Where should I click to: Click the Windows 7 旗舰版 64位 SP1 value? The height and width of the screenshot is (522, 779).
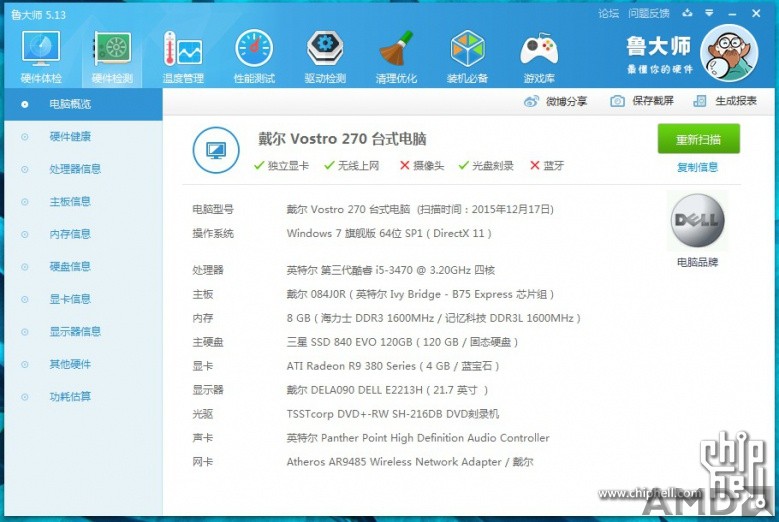click(389, 233)
